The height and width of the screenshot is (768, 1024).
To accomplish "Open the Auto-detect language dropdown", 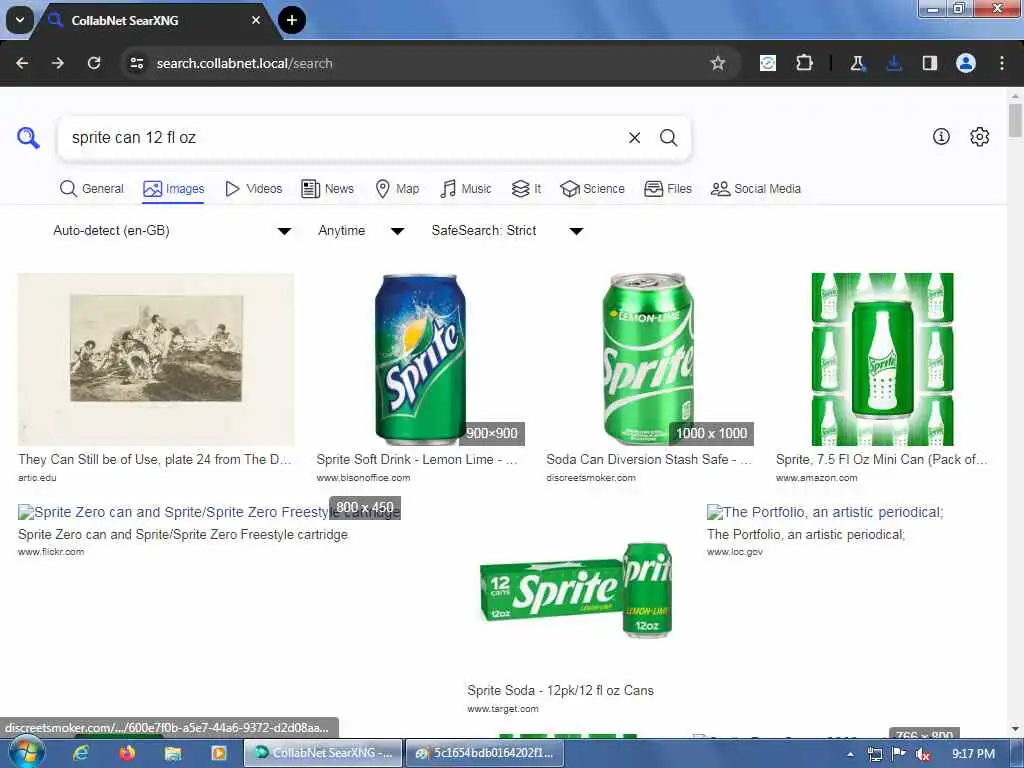I will 172,231.
